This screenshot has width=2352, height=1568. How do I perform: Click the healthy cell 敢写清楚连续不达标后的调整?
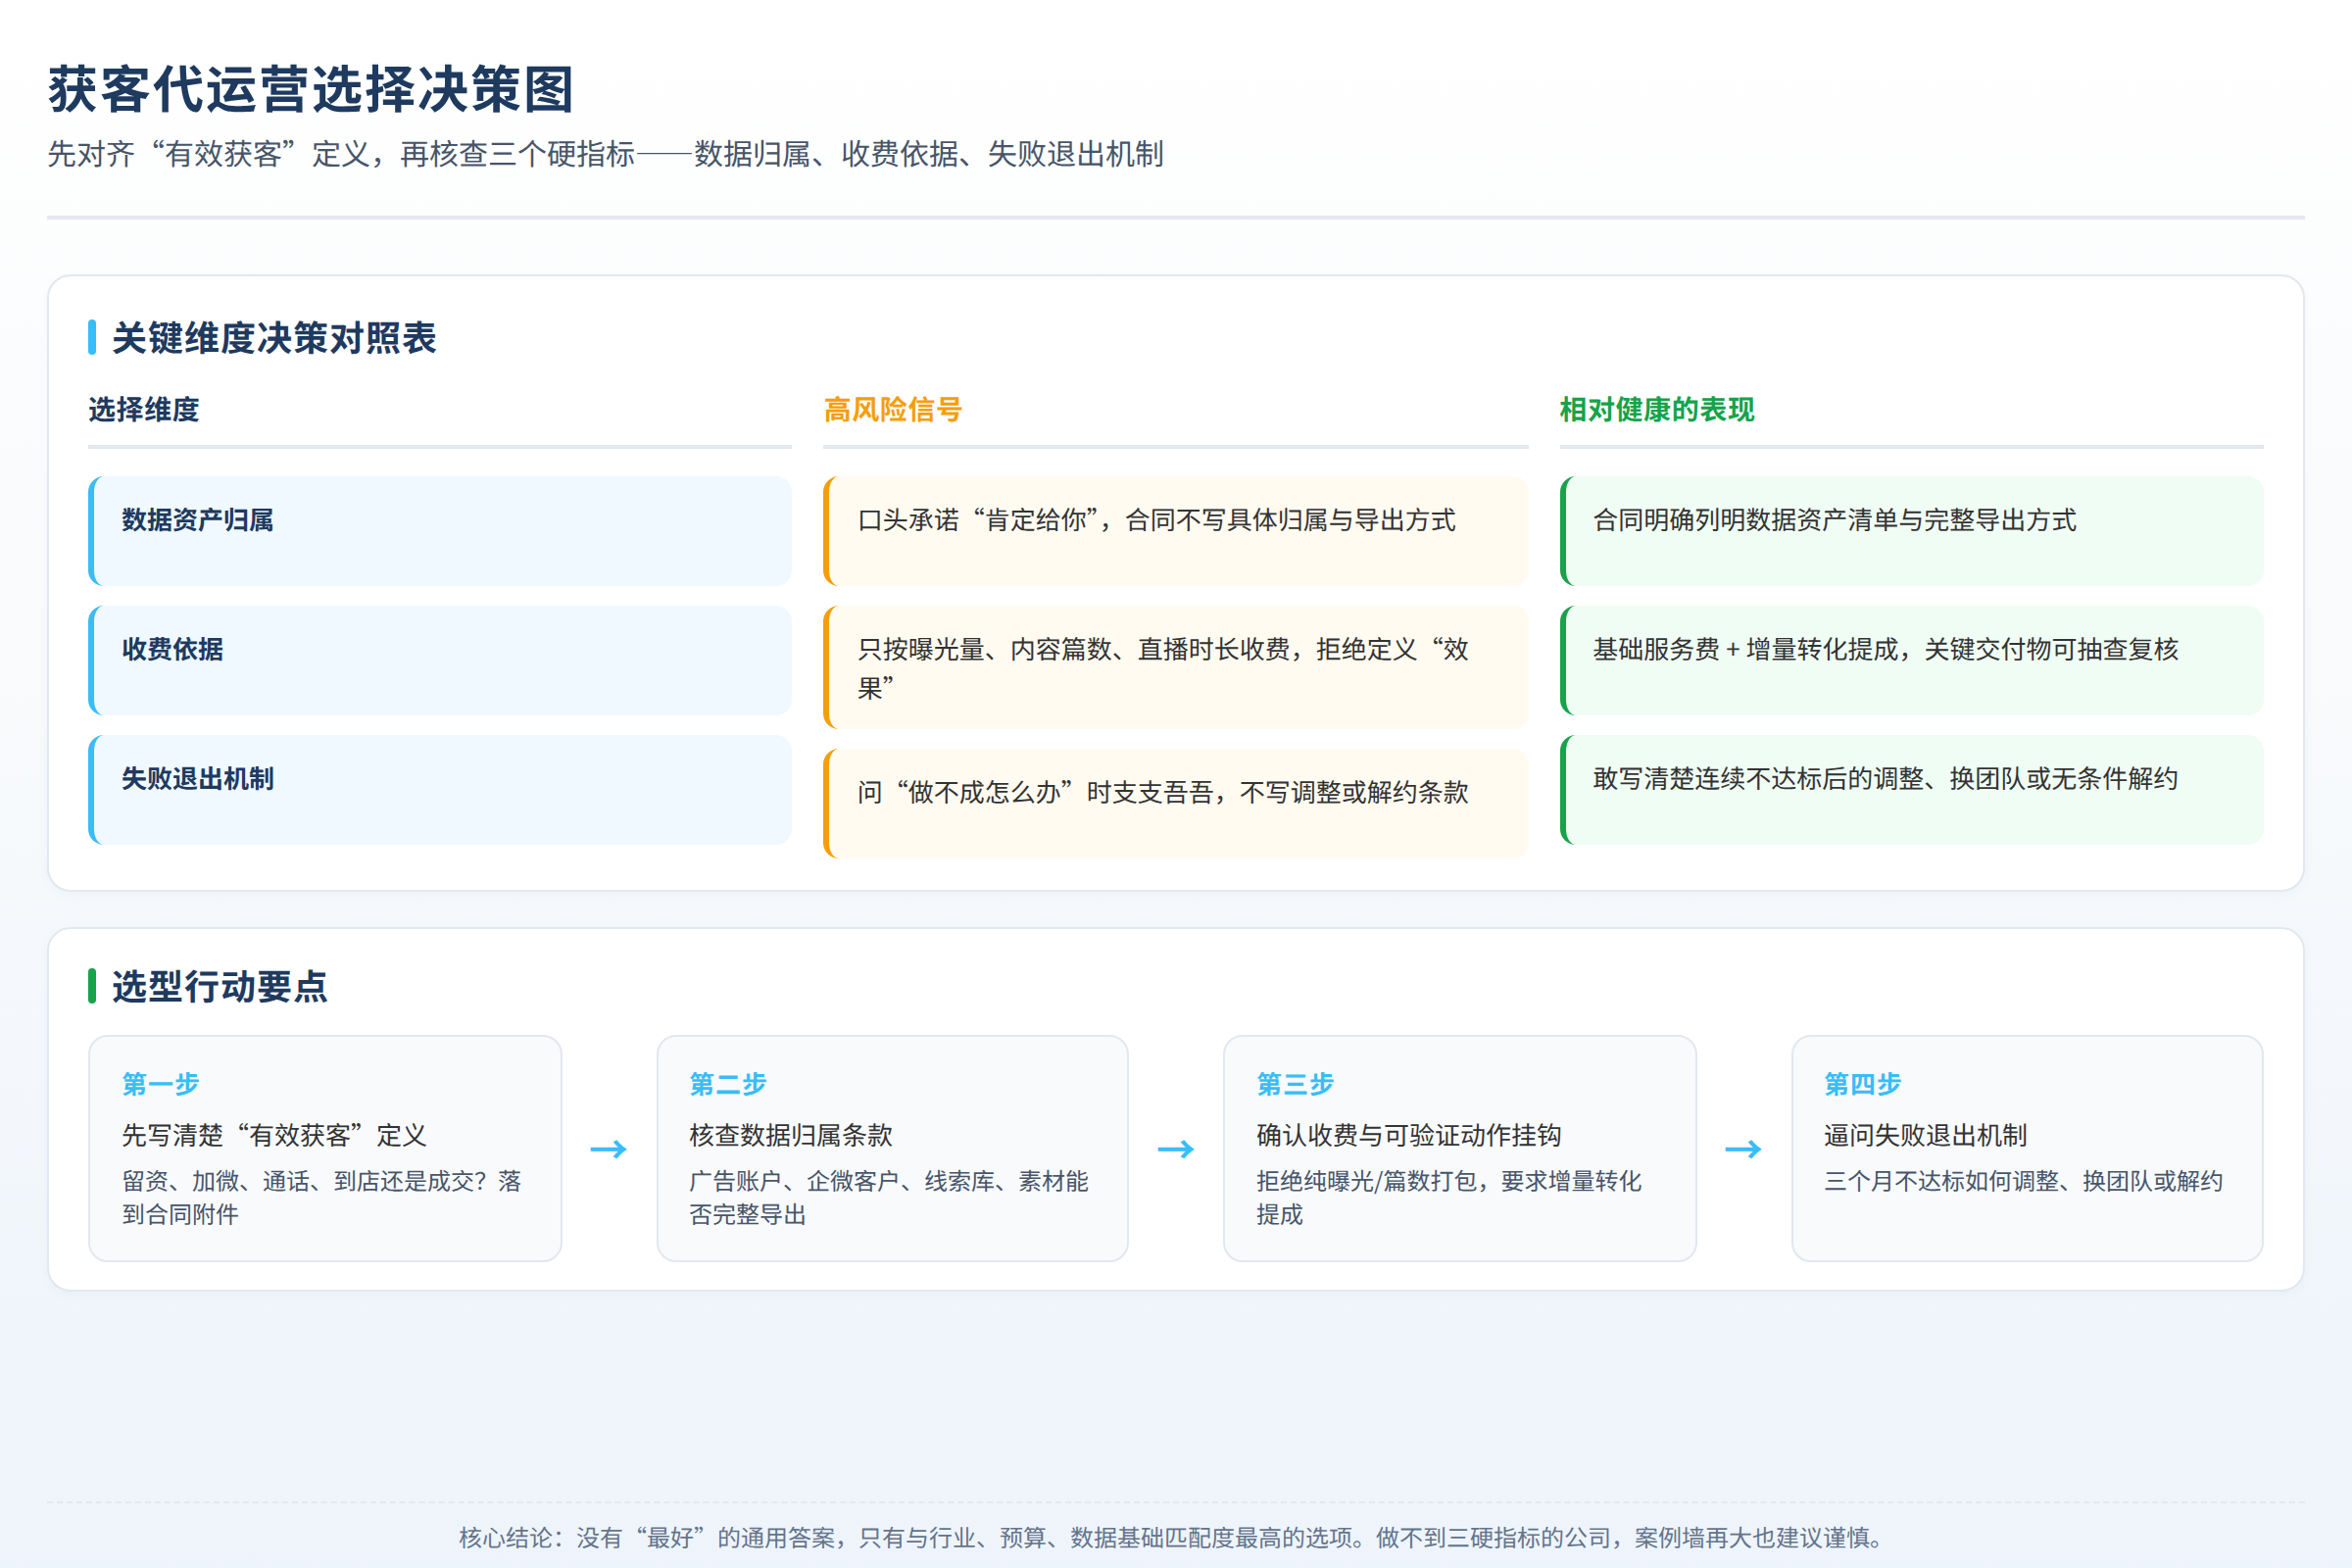tap(1912, 790)
